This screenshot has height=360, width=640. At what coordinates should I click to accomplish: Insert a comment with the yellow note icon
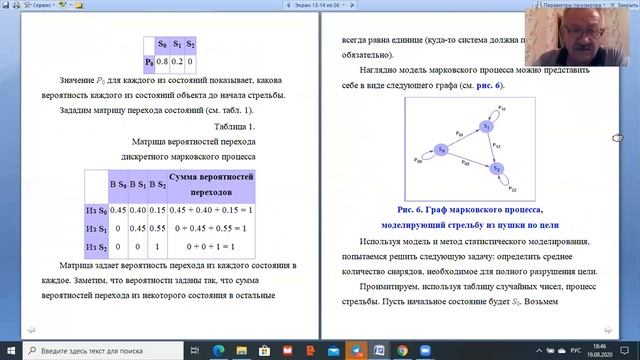79,5
